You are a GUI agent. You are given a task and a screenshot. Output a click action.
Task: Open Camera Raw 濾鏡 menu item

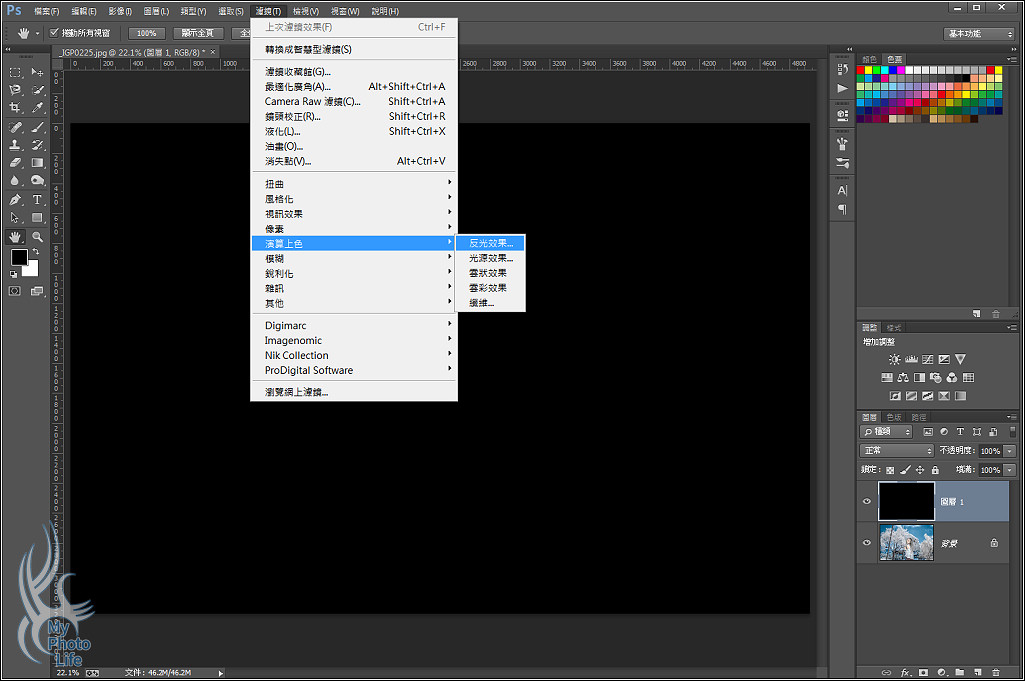(x=312, y=101)
